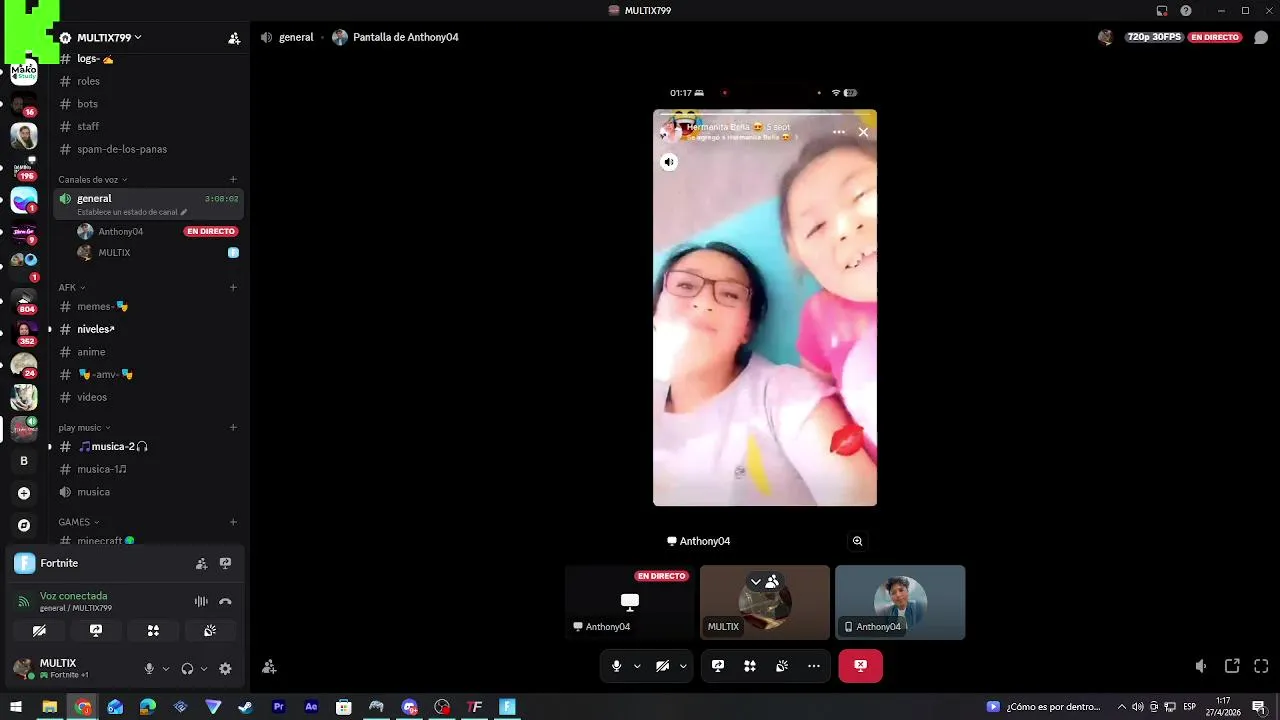The width and height of the screenshot is (1280, 720).
Task: Open input device options arrow in the user panel
Action: tap(166, 669)
